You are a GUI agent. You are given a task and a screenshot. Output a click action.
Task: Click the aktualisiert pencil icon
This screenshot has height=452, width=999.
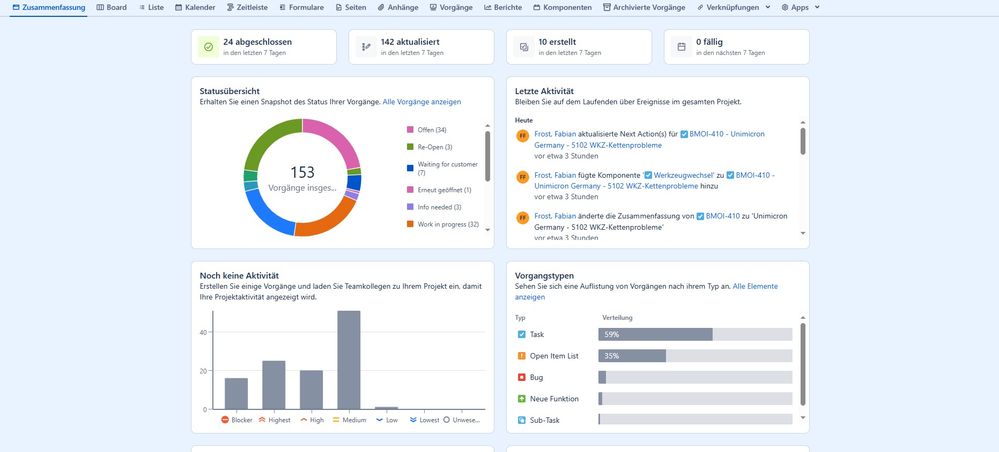[x=366, y=47]
